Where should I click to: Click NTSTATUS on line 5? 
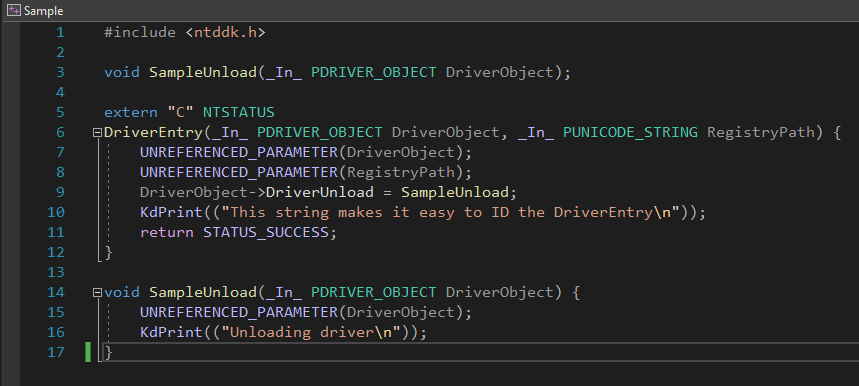click(238, 112)
